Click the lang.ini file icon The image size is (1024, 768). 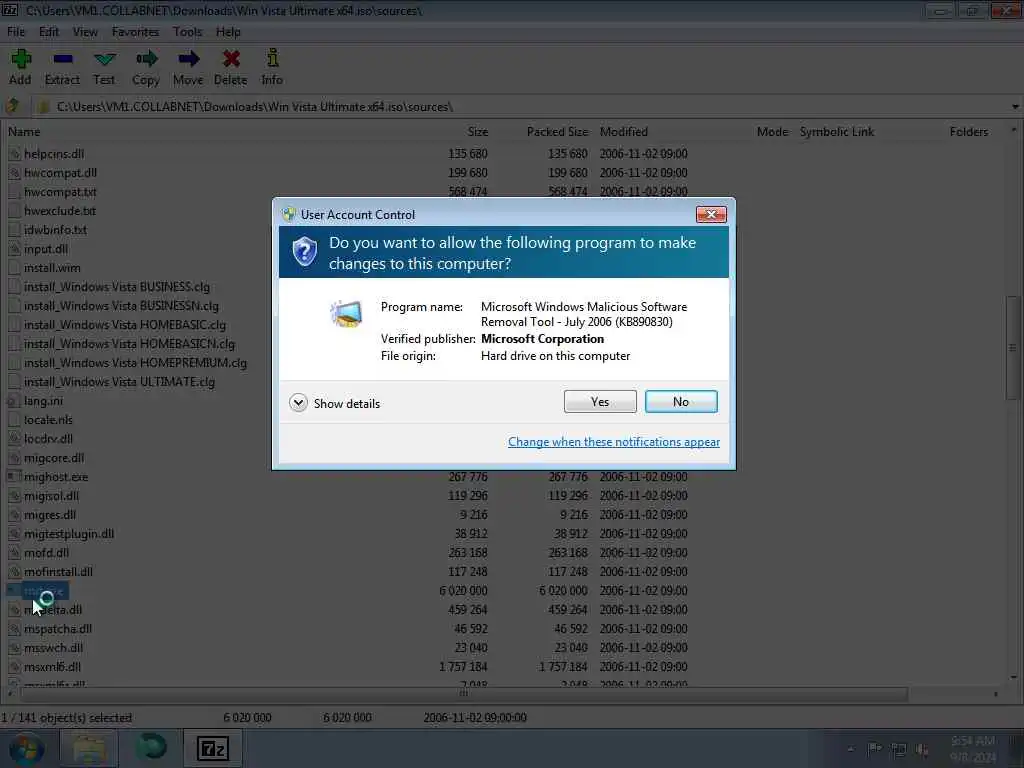coord(14,401)
